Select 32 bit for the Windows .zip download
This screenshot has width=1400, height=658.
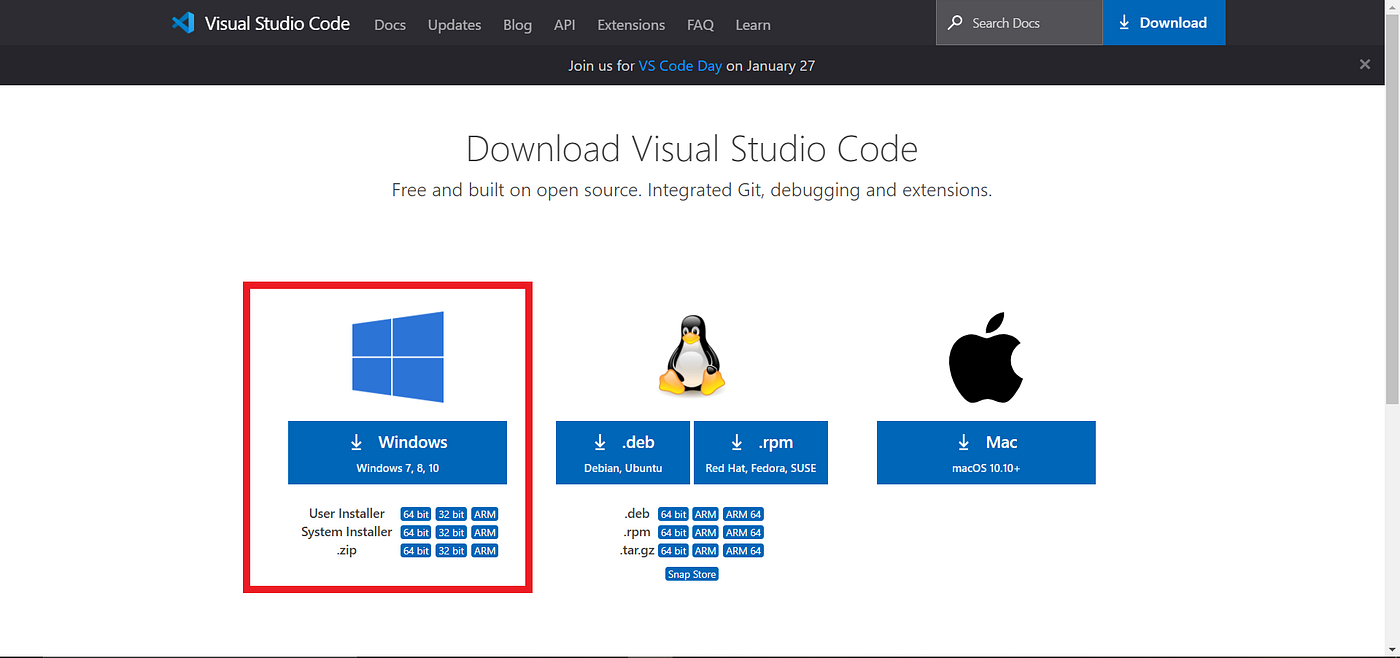point(450,550)
